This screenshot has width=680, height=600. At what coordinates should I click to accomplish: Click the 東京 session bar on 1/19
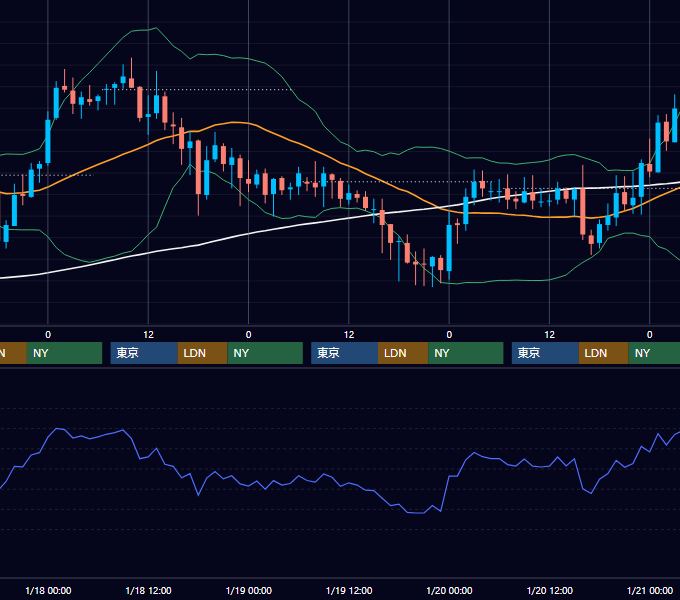344,353
